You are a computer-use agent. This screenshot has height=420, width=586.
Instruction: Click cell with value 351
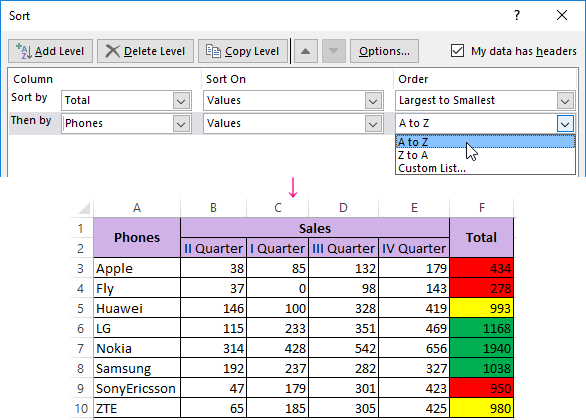343,328
